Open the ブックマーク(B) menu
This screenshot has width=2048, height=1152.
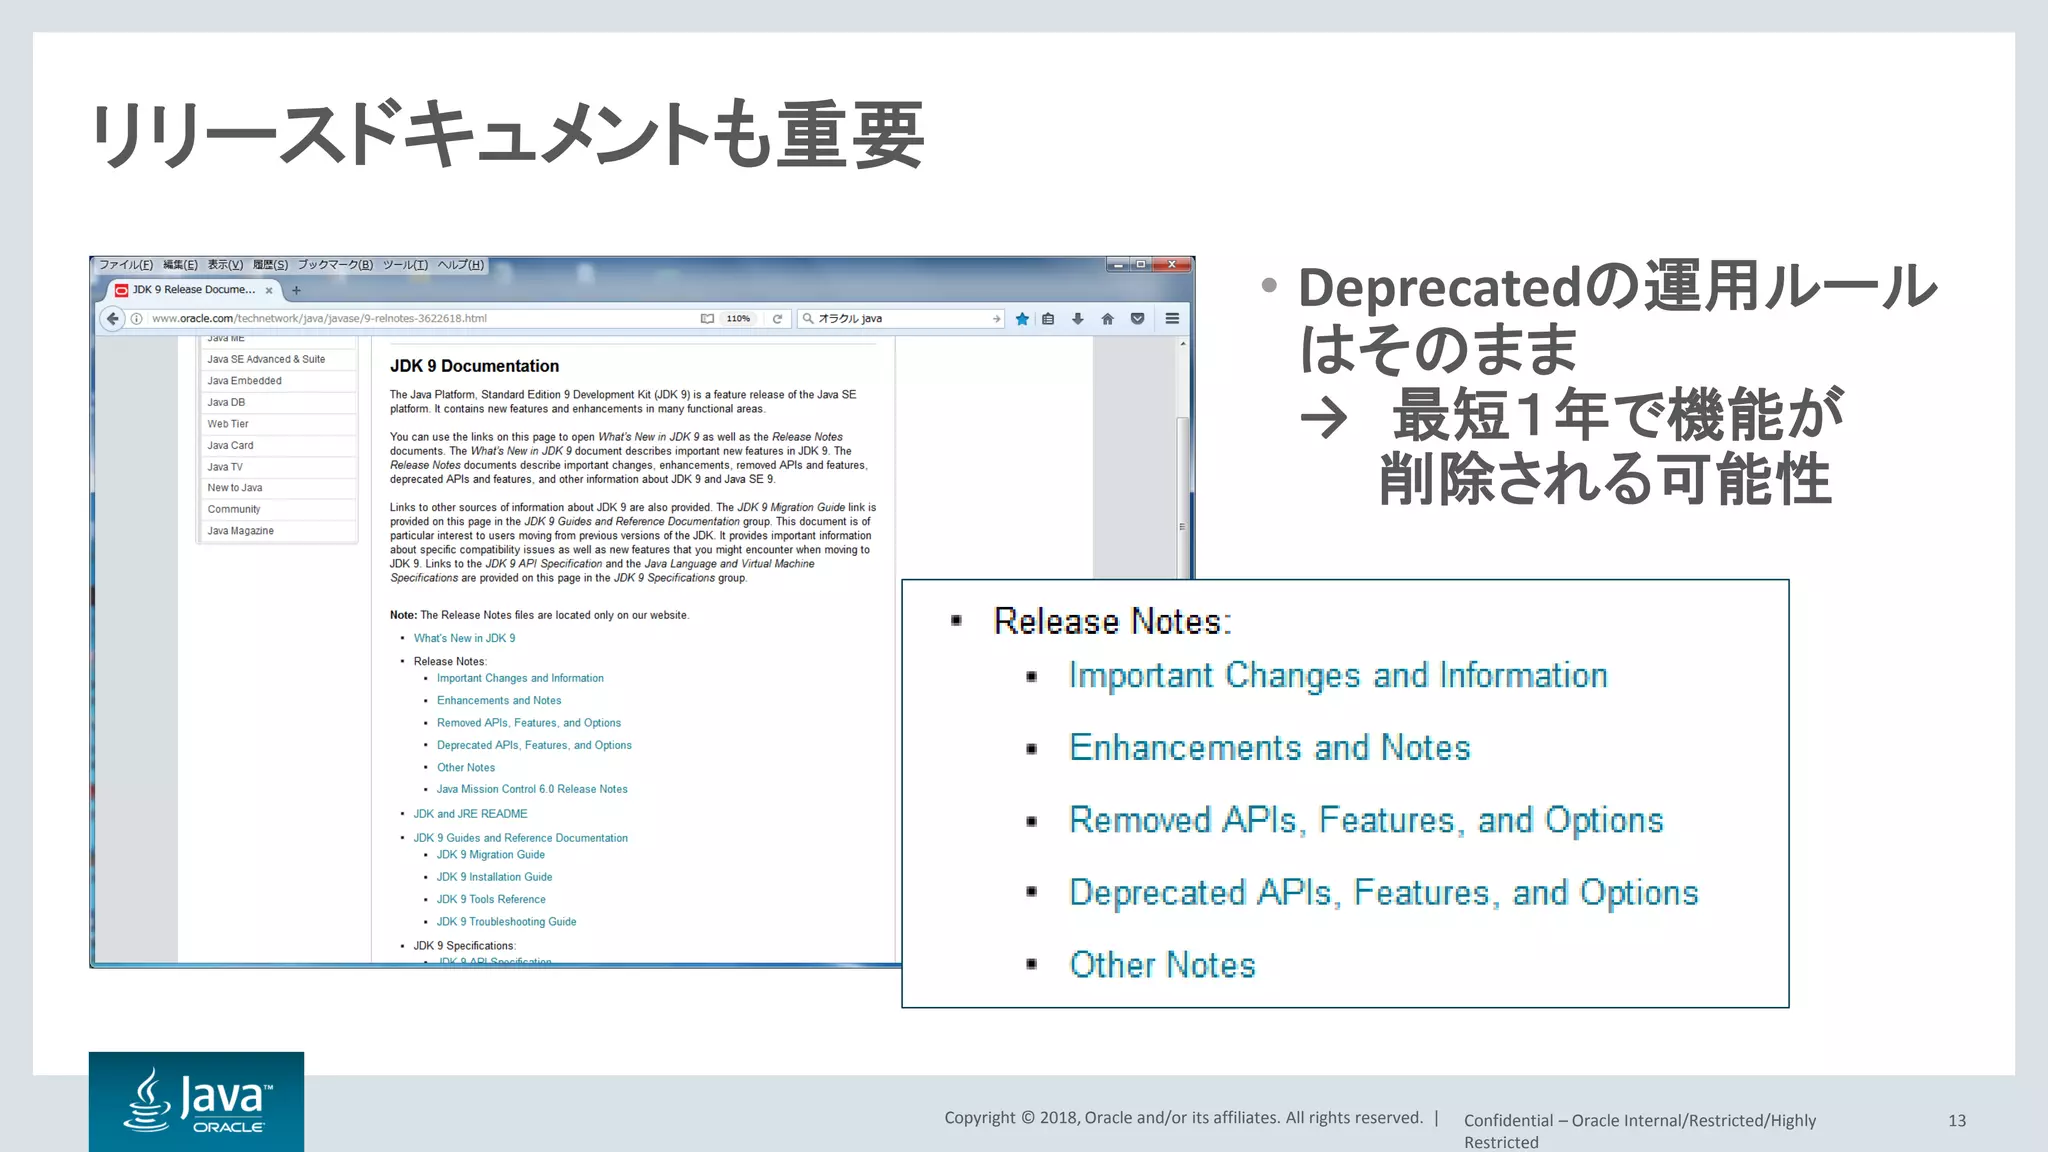(335, 265)
